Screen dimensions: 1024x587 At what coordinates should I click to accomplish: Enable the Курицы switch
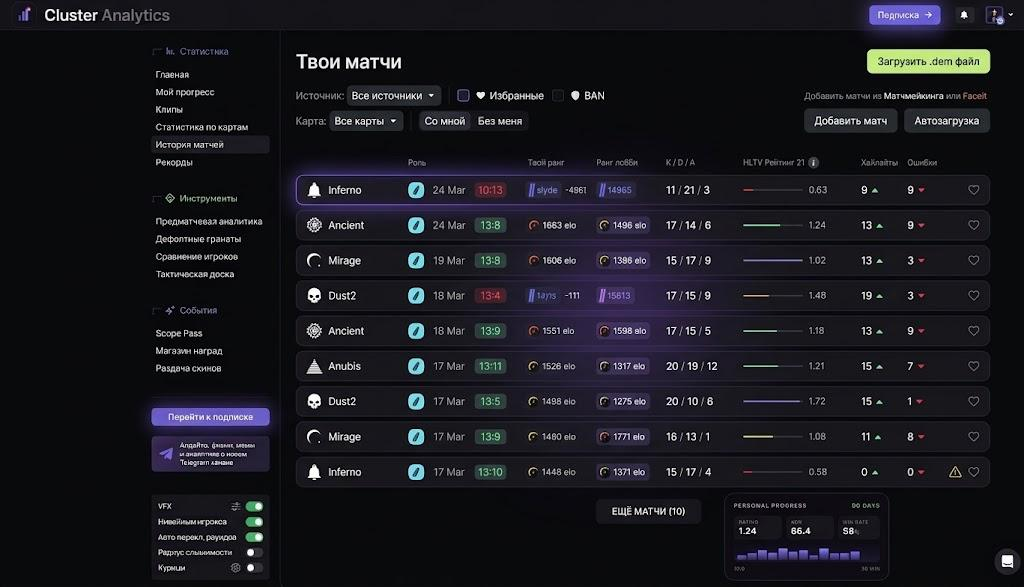click(x=254, y=568)
